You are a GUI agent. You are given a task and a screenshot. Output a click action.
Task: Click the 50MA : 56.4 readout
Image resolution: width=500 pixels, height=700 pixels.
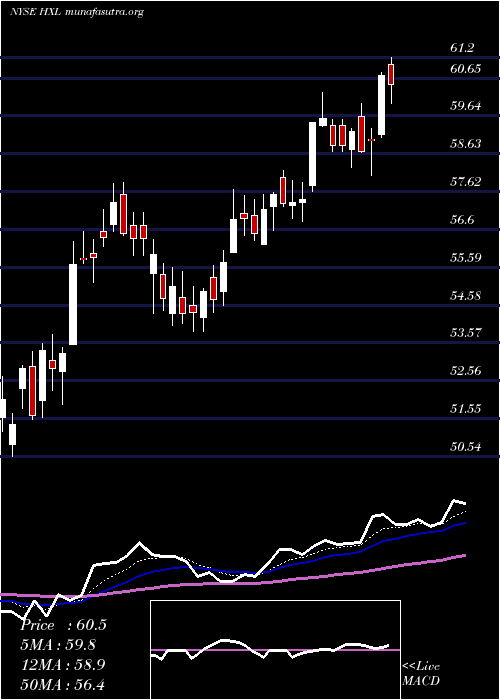[62, 684]
